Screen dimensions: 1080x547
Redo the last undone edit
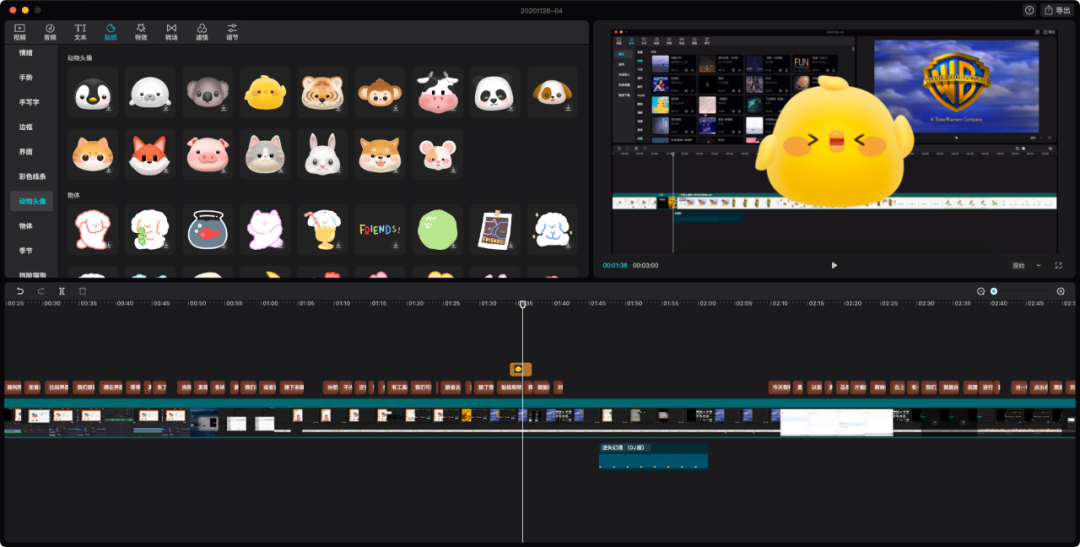click(41, 291)
